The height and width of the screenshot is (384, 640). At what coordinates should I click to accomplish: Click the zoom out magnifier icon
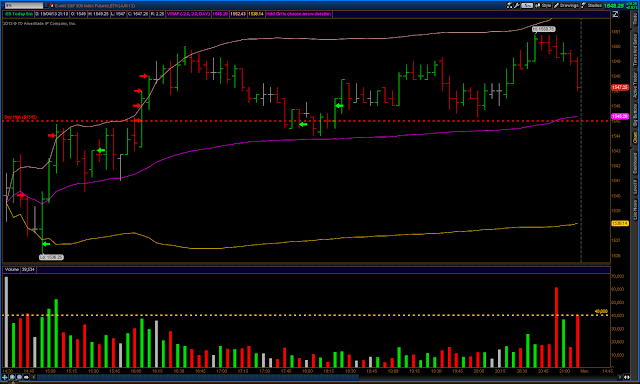point(19,377)
